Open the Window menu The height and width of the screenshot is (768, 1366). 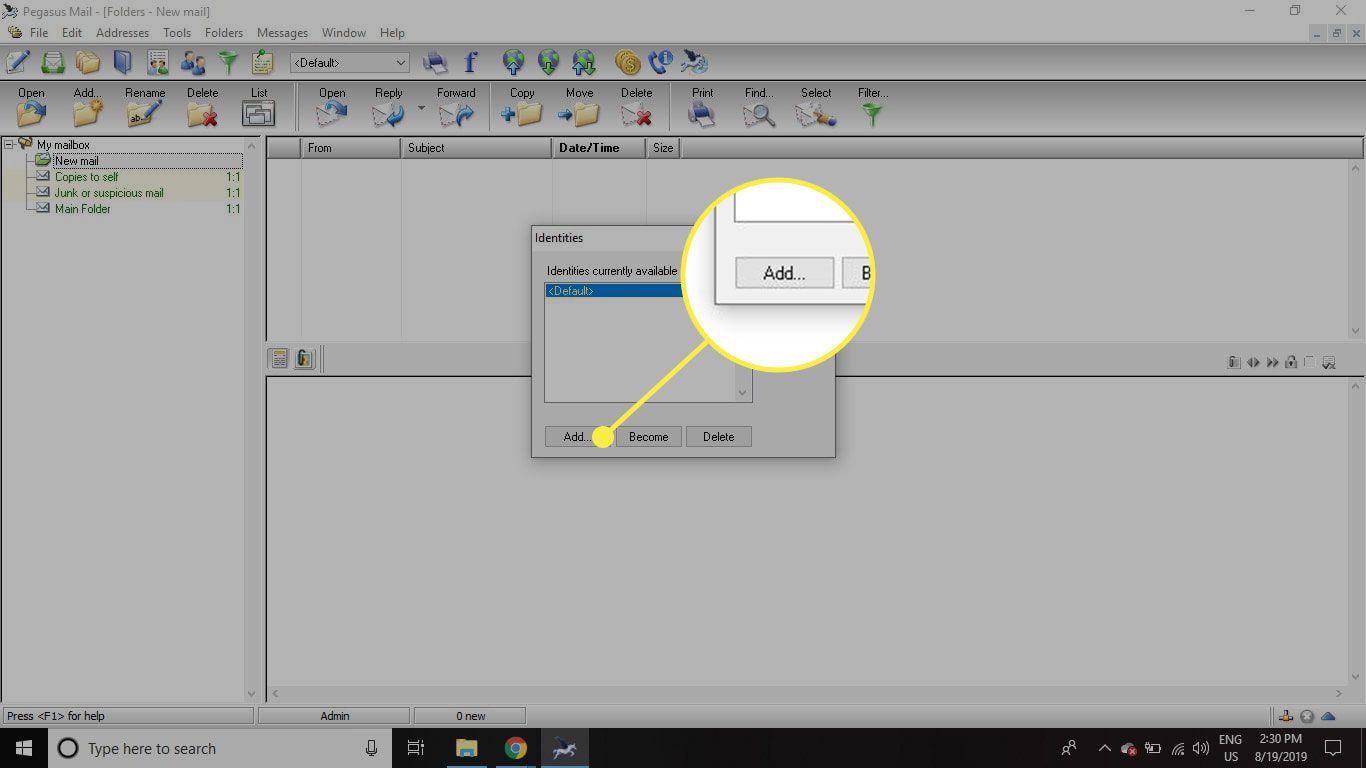click(344, 33)
